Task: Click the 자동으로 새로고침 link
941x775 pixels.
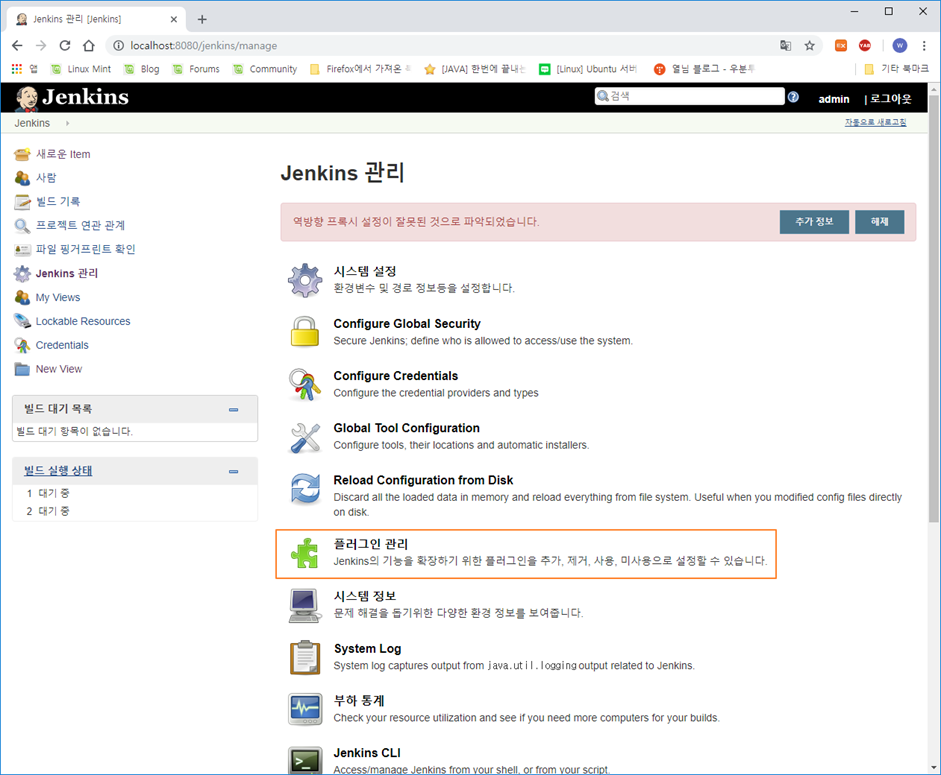Action: pyautogui.click(x=875, y=122)
